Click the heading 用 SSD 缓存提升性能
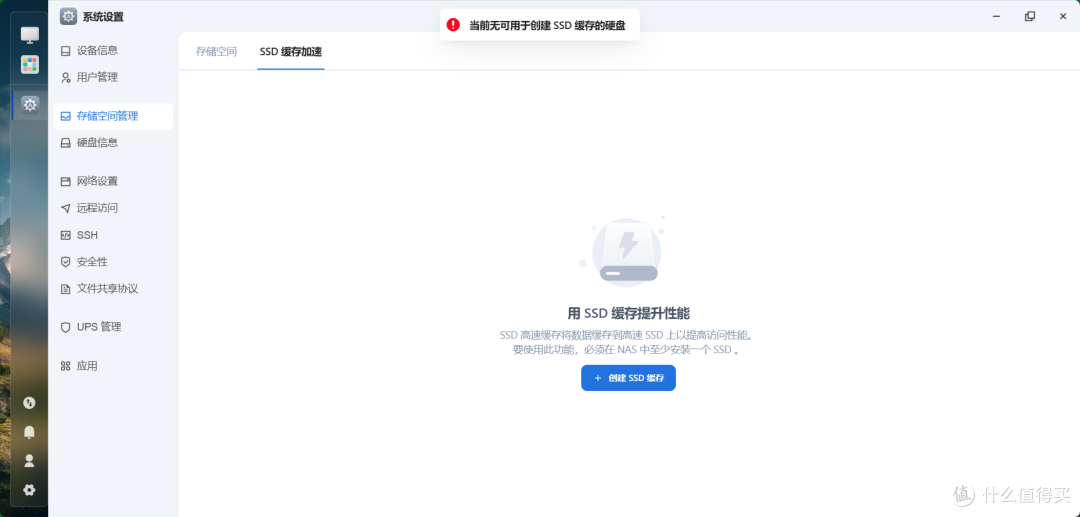Image resolution: width=1080 pixels, height=517 pixels. pos(628,314)
